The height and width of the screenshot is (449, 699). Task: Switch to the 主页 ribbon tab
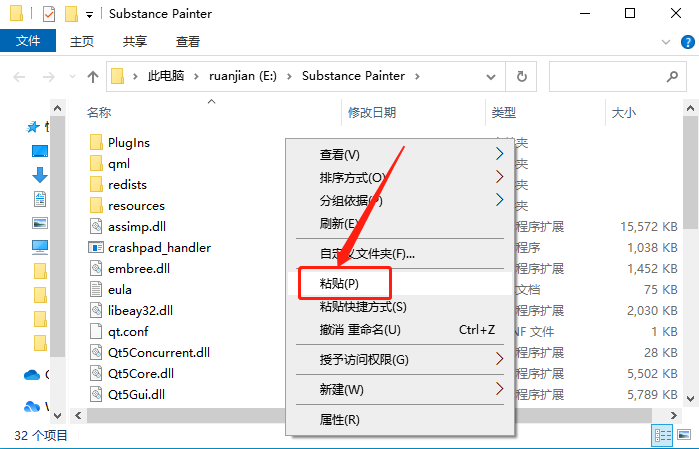click(82, 41)
